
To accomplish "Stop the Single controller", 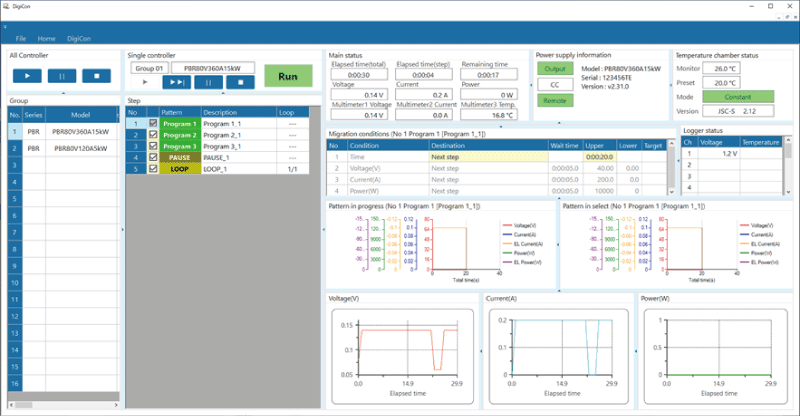I will [x=239, y=82].
